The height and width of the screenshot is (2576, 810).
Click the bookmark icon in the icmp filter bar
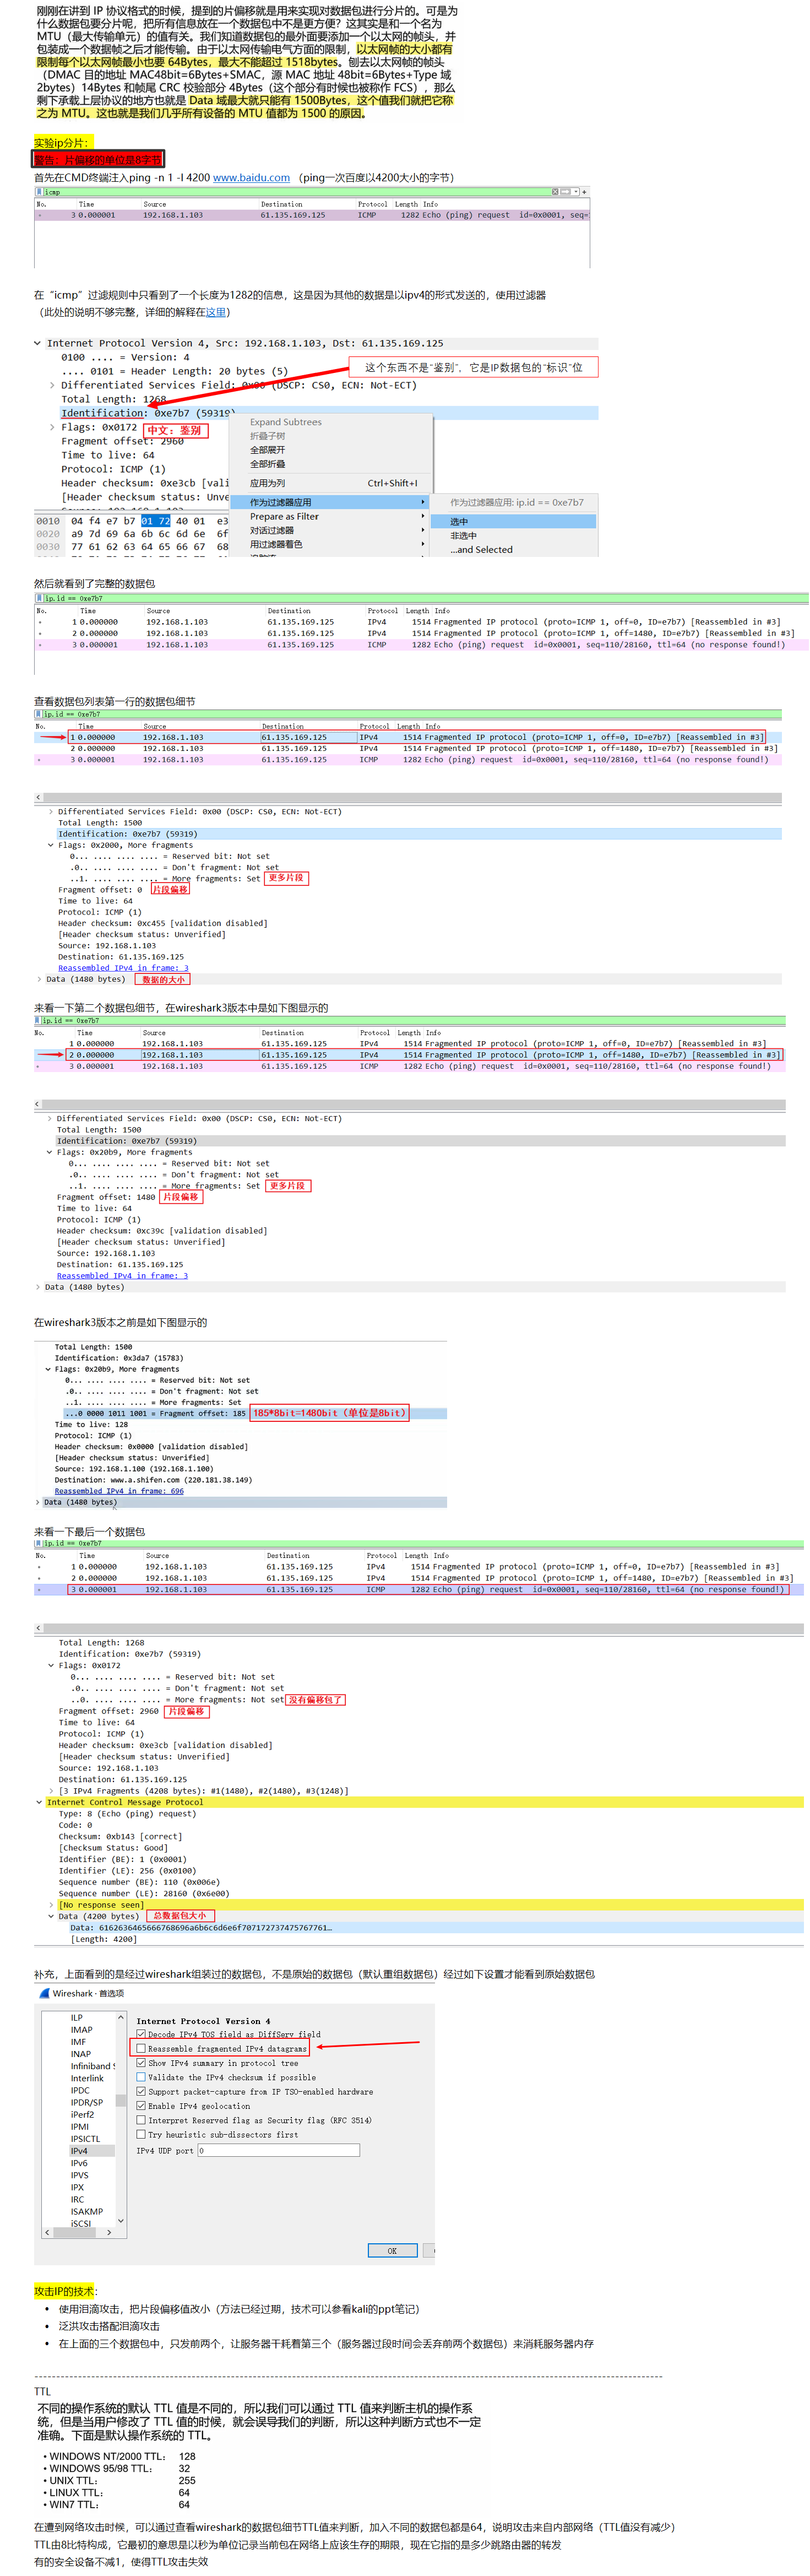[x=39, y=192]
